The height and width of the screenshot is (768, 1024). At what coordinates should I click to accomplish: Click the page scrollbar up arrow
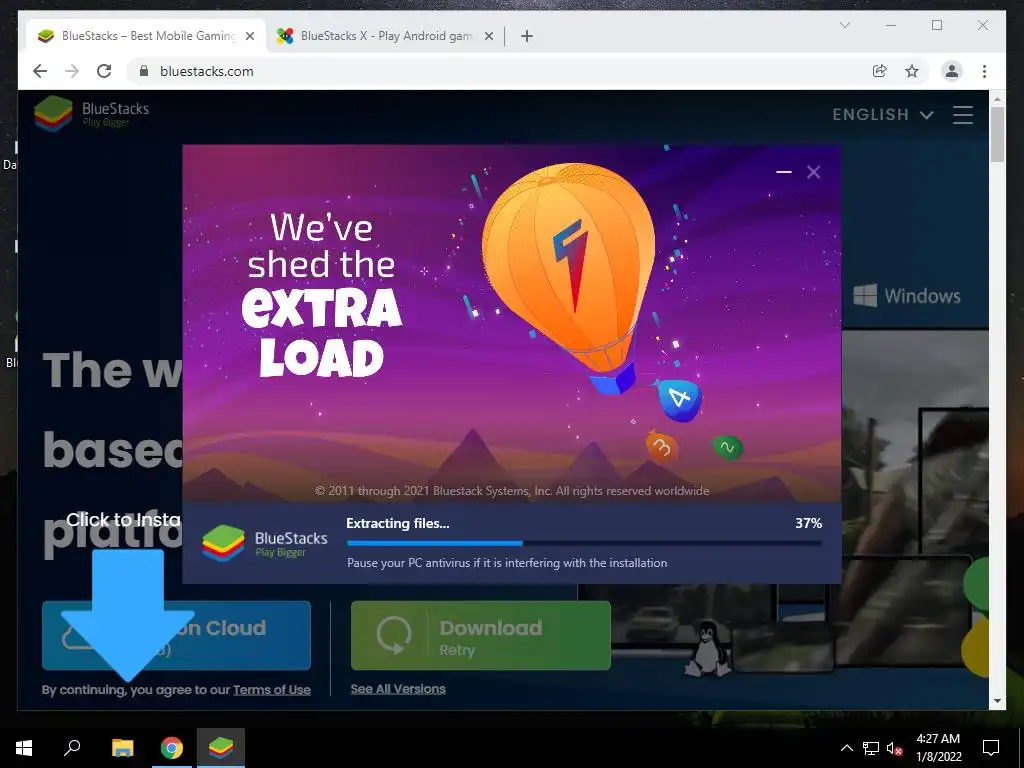coord(997,99)
